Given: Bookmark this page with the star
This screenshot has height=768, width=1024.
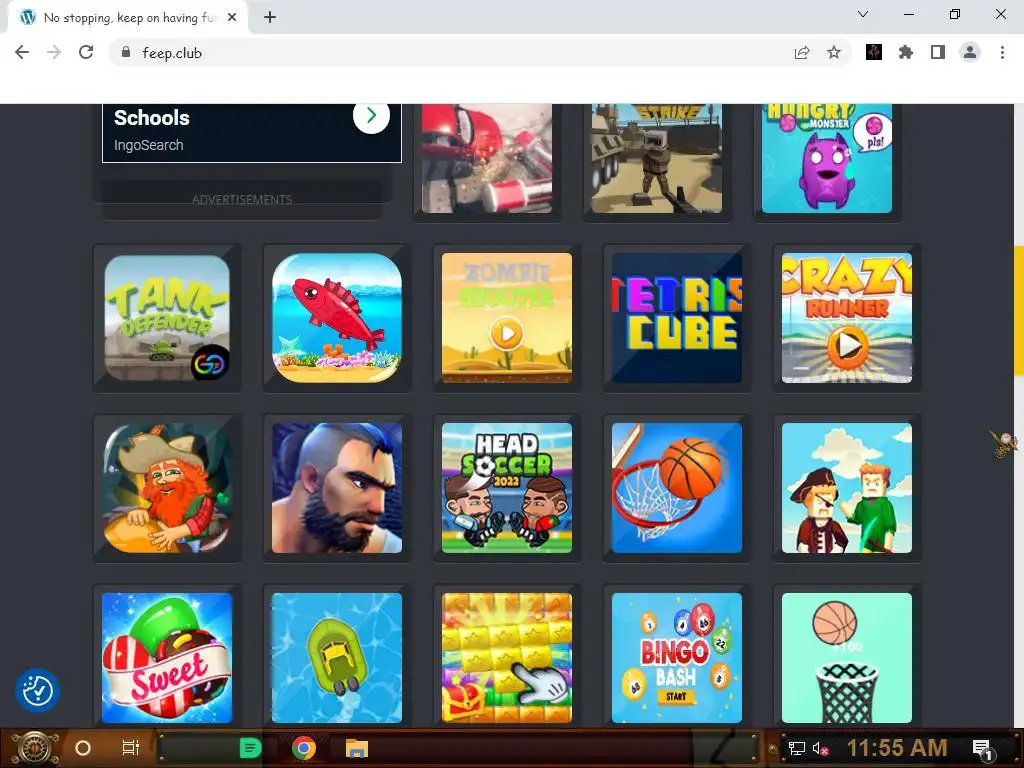Looking at the screenshot, I should pyautogui.click(x=834, y=52).
